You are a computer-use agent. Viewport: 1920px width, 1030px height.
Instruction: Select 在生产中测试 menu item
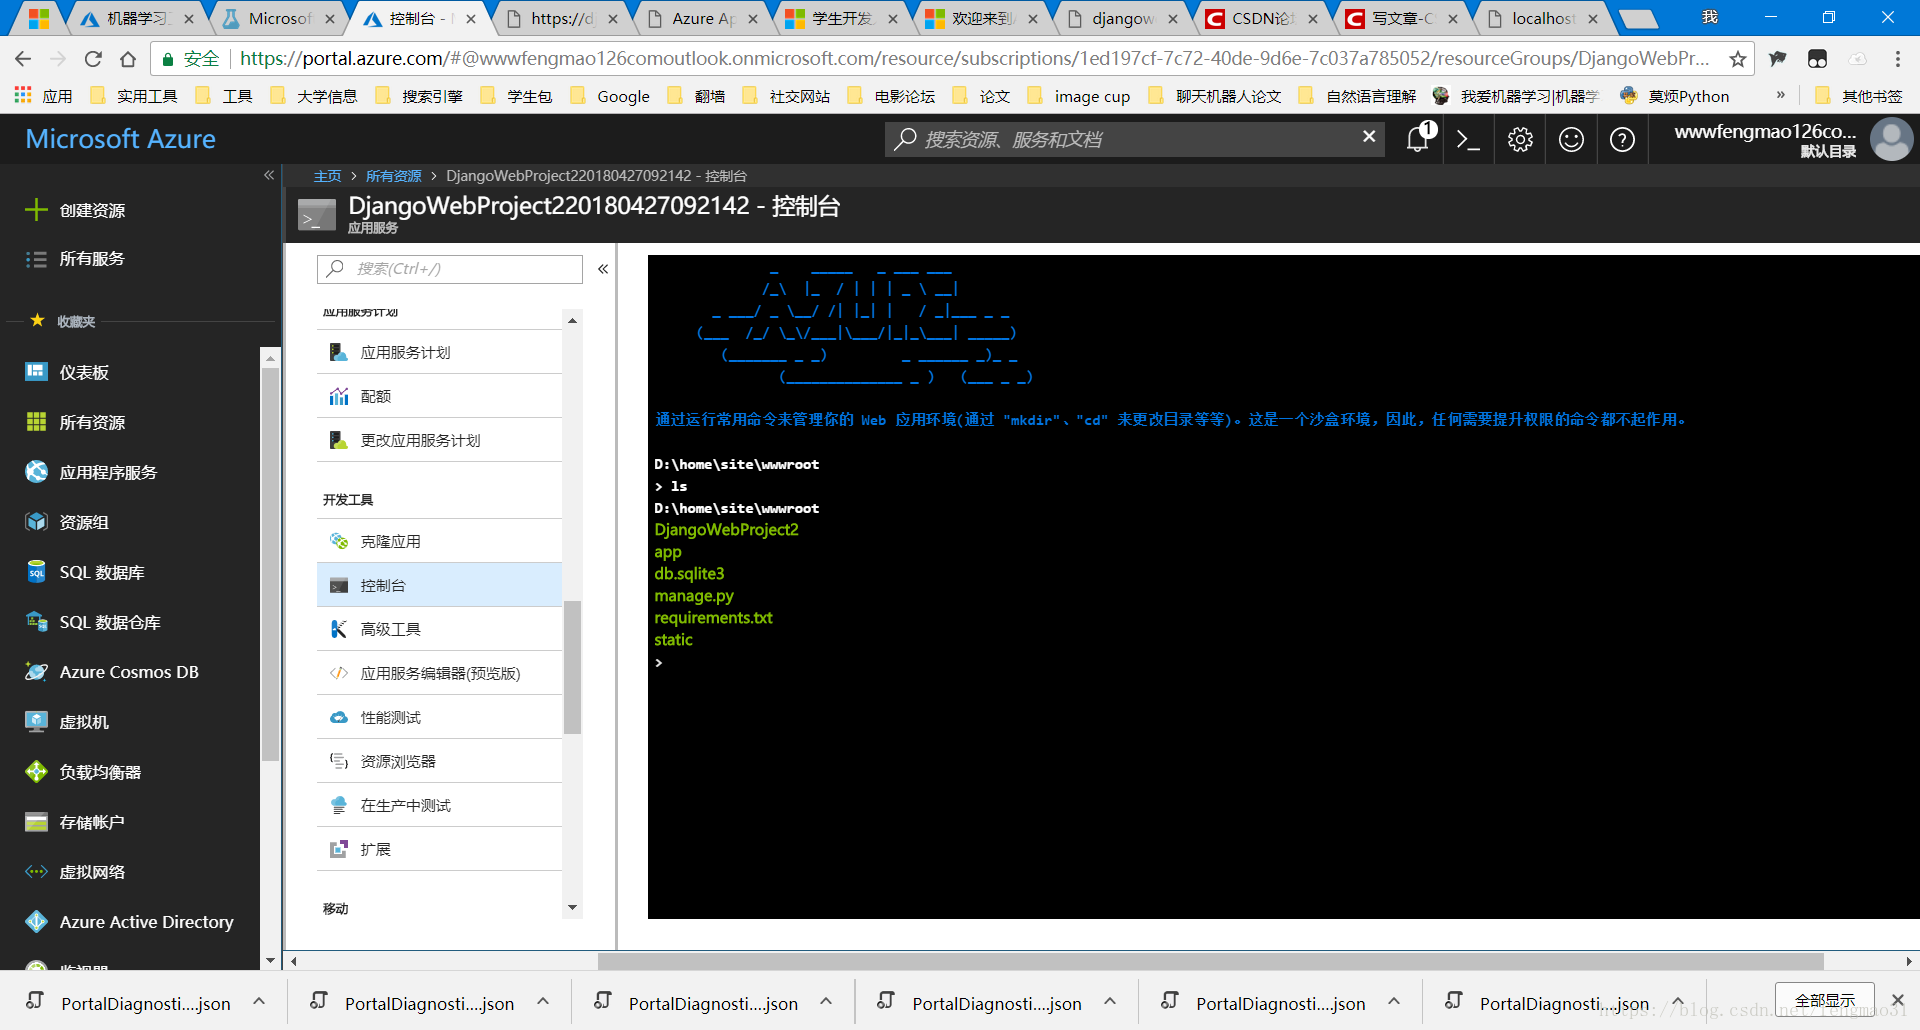pyautogui.click(x=439, y=805)
